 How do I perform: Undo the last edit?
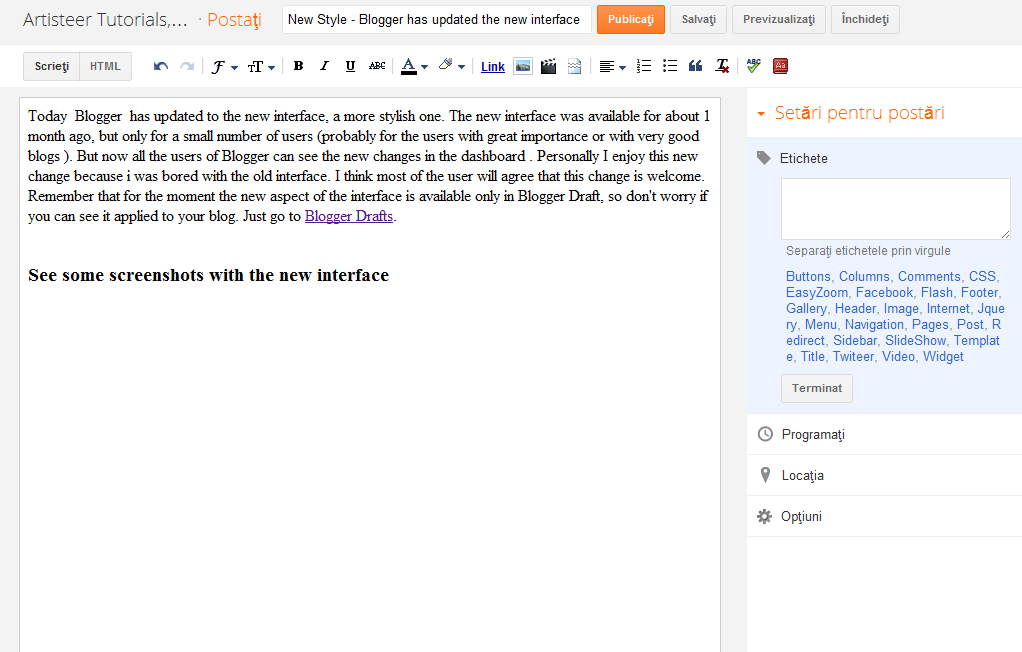(x=161, y=66)
